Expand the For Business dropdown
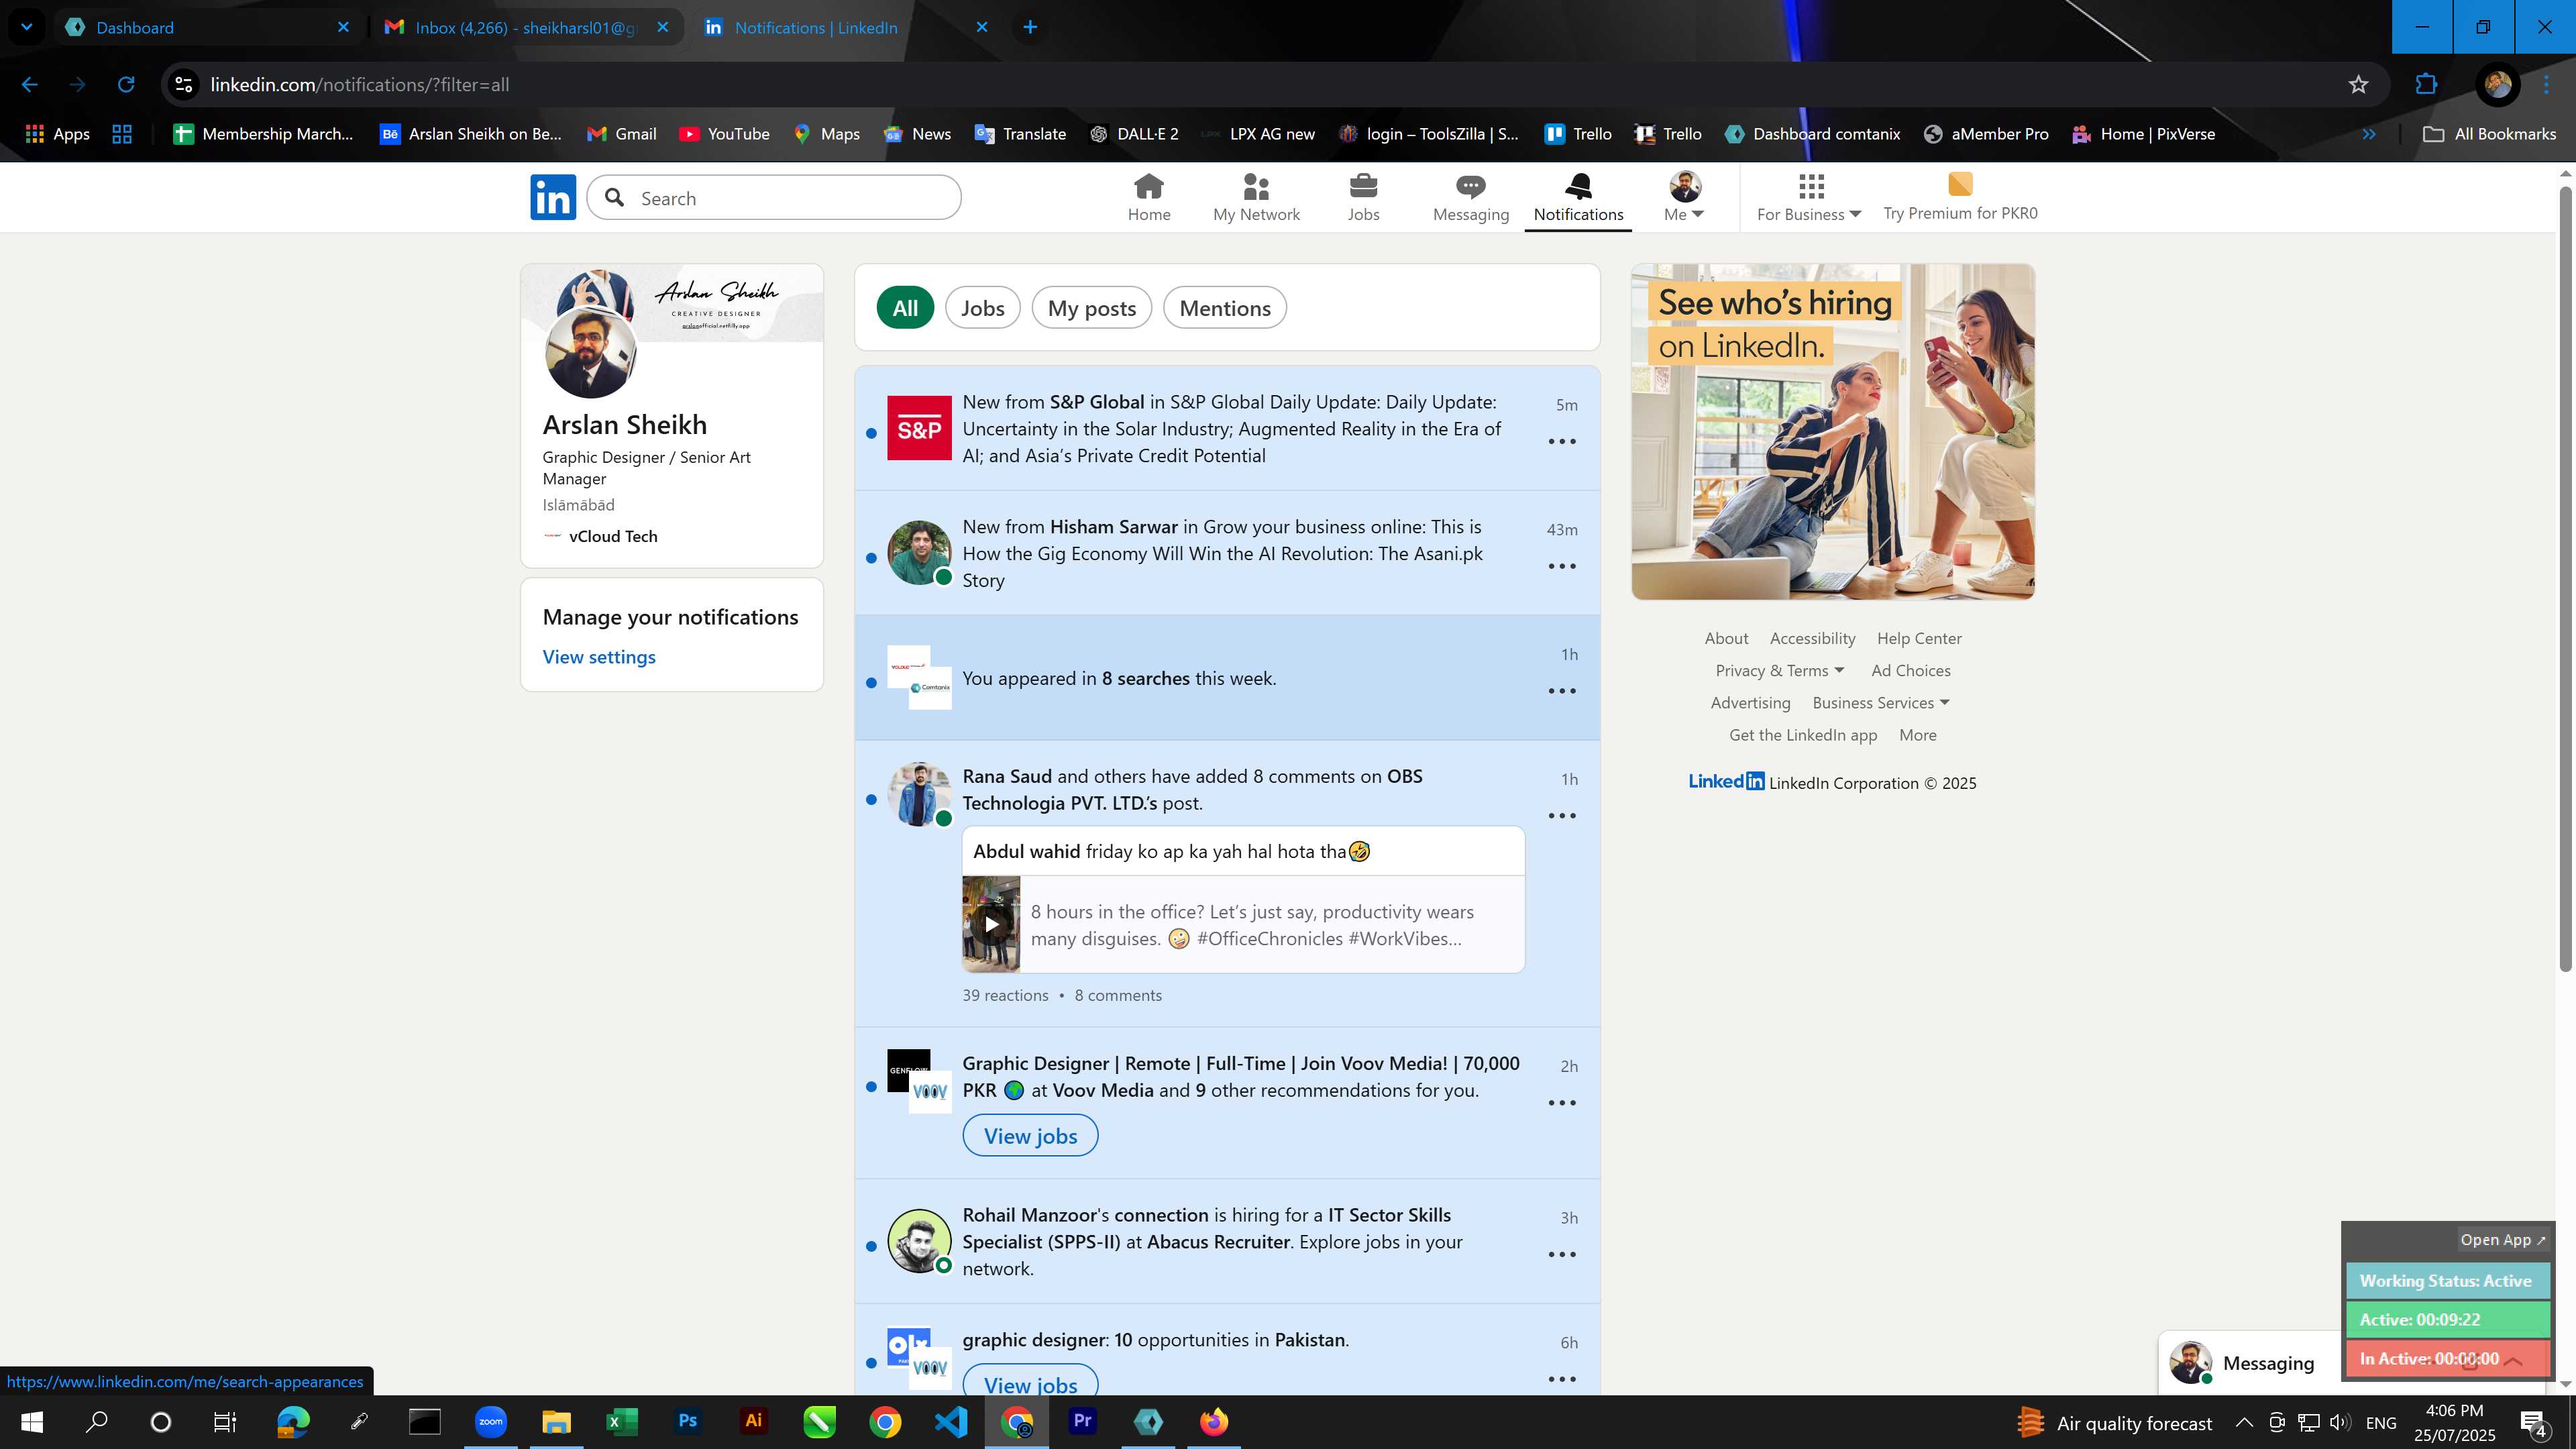The width and height of the screenshot is (2576, 1449). (x=1809, y=197)
